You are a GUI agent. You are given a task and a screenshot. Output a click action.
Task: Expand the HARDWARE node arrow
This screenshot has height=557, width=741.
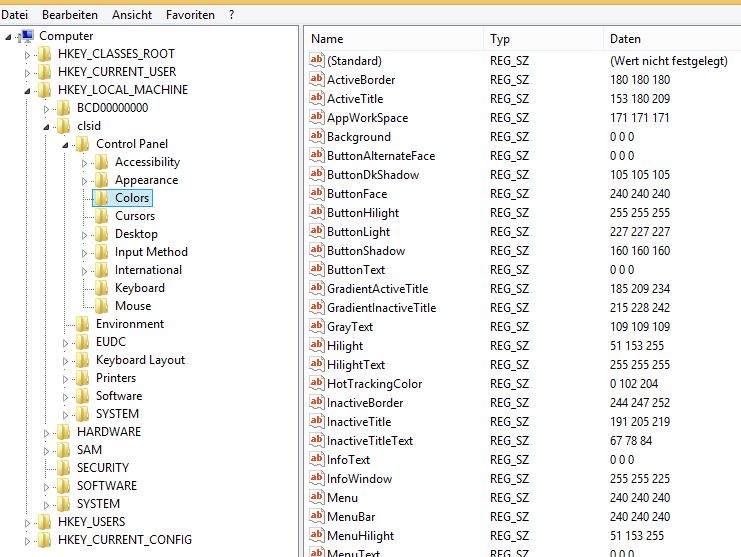click(x=46, y=433)
